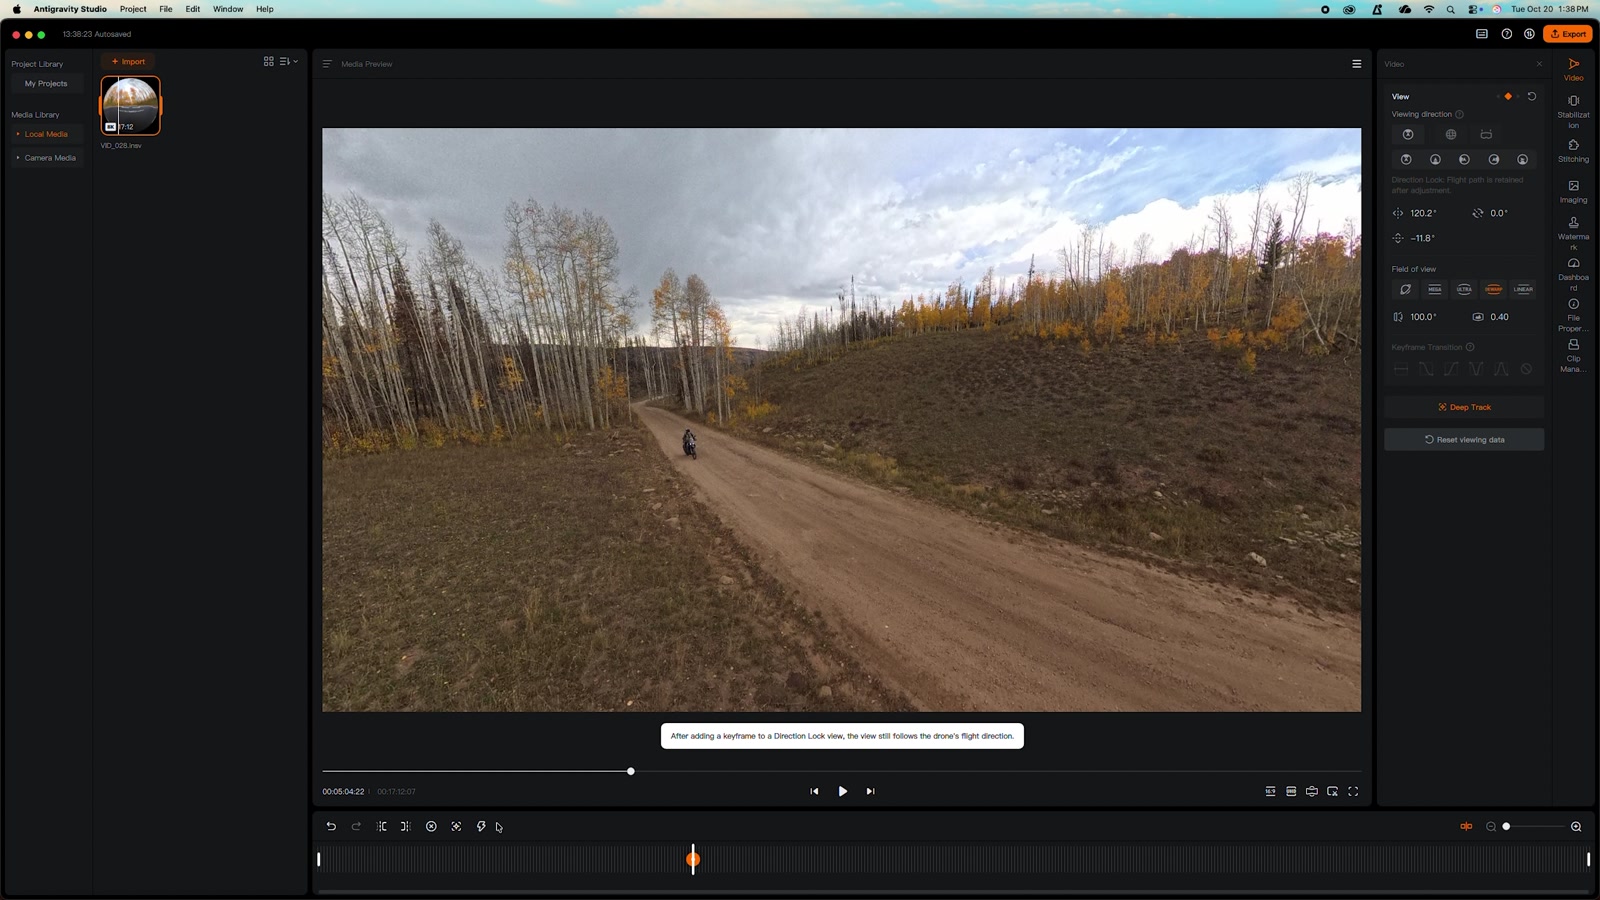Open the Media Preview hamburger menu
1600x900 pixels.
pyautogui.click(x=1357, y=64)
